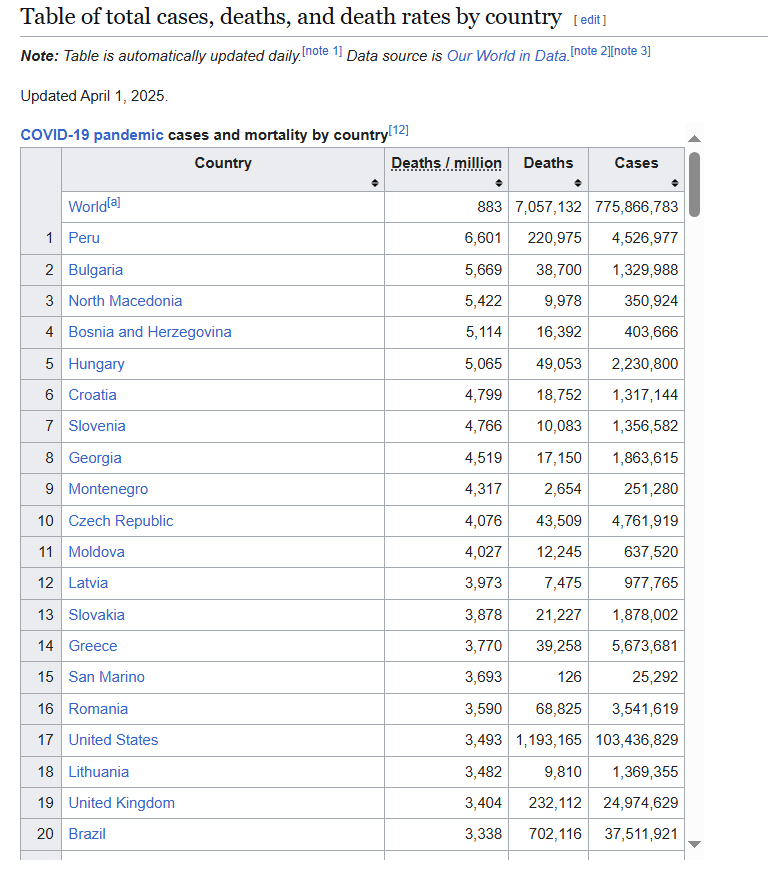Viewport: 768px width, 872px height.
Task: Click the scroll up arrow of table
Action: click(x=694, y=139)
